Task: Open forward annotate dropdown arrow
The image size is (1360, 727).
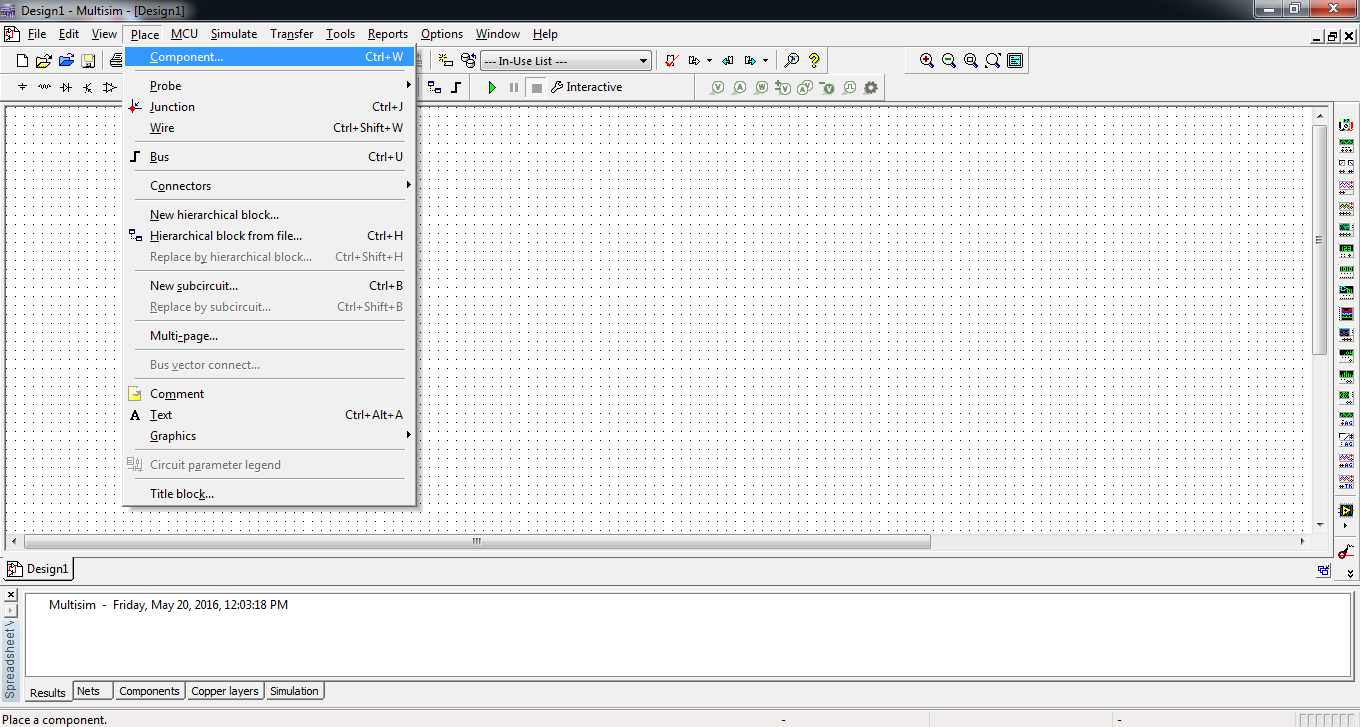Action: click(765, 61)
